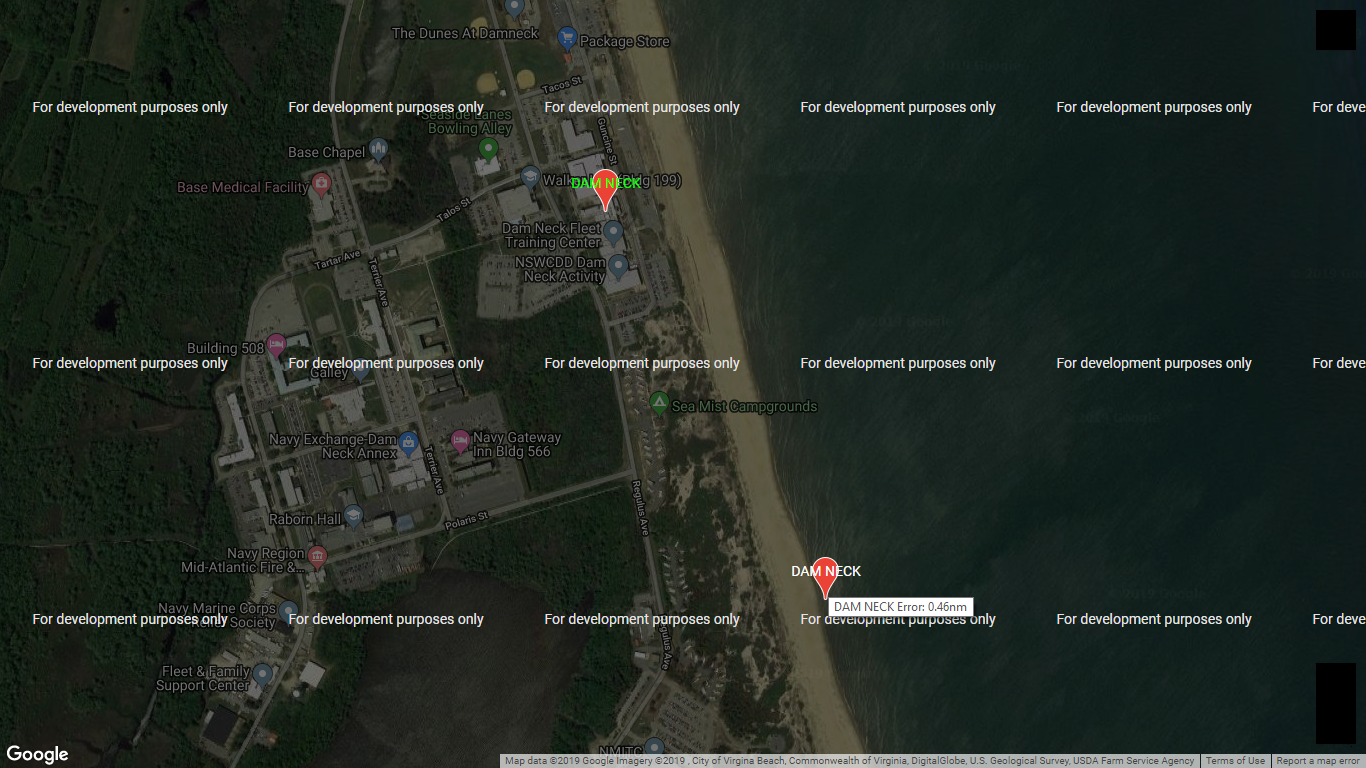This screenshot has width=1366, height=768.
Task: Open the Navy Gateway Inn Bldg 566 icon
Action: coord(460,440)
